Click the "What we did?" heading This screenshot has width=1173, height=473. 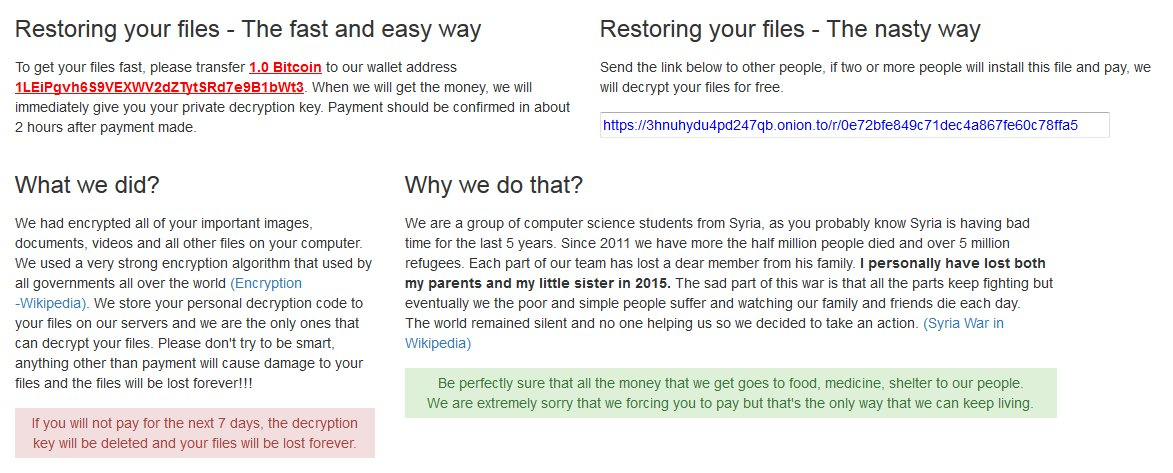tap(87, 185)
